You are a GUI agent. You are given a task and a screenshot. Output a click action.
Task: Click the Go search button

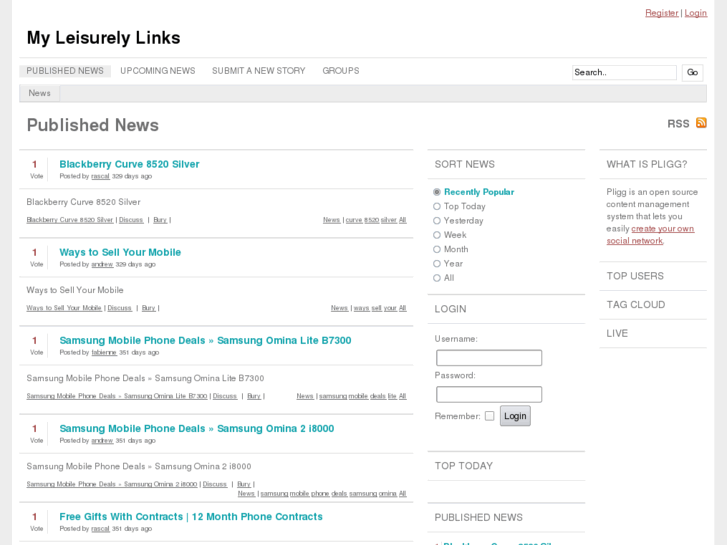pos(692,72)
